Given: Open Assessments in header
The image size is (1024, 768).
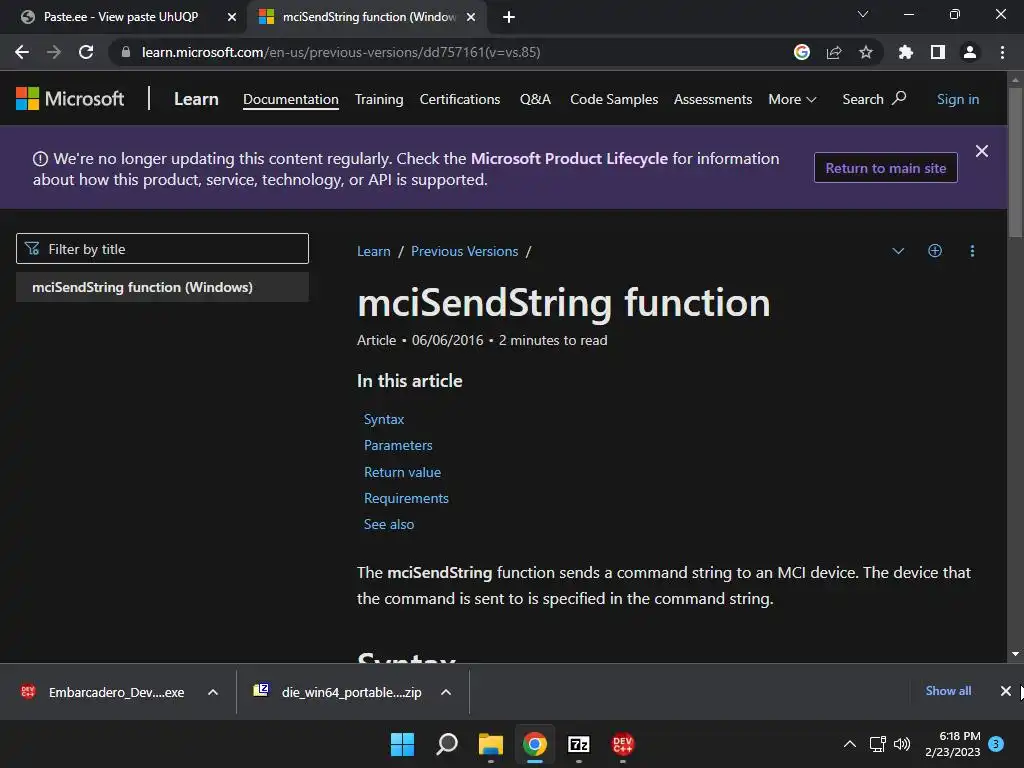Looking at the screenshot, I should (713, 99).
